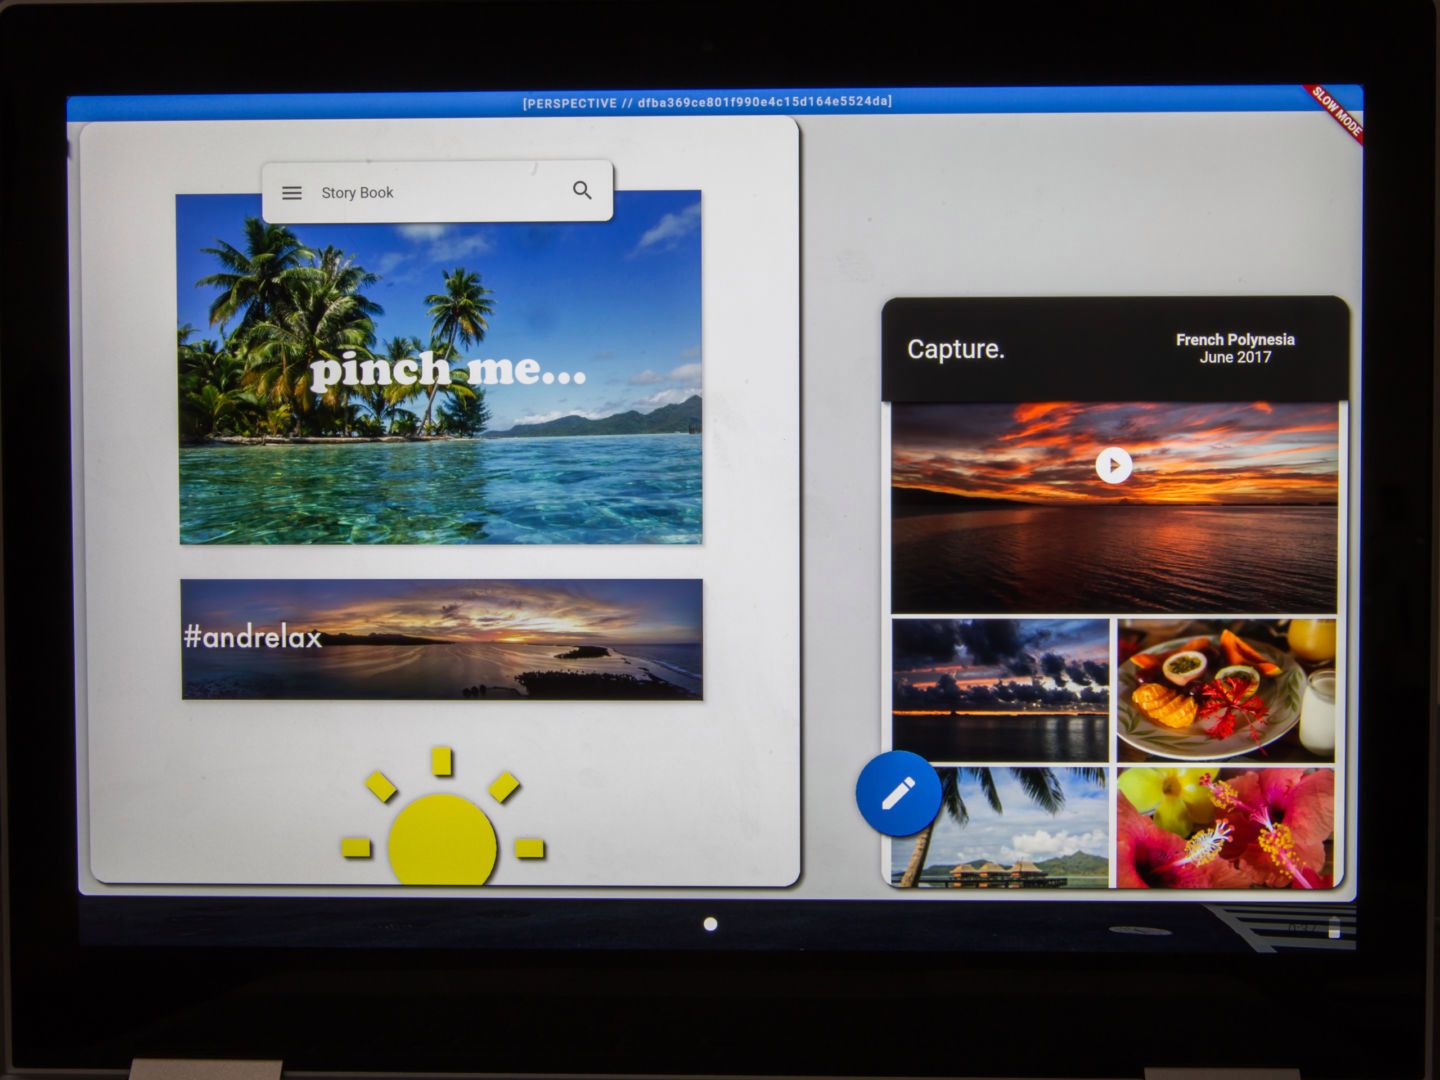Play the sunset video
This screenshot has width=1440, height=1080.
[x=1113, y=465]
